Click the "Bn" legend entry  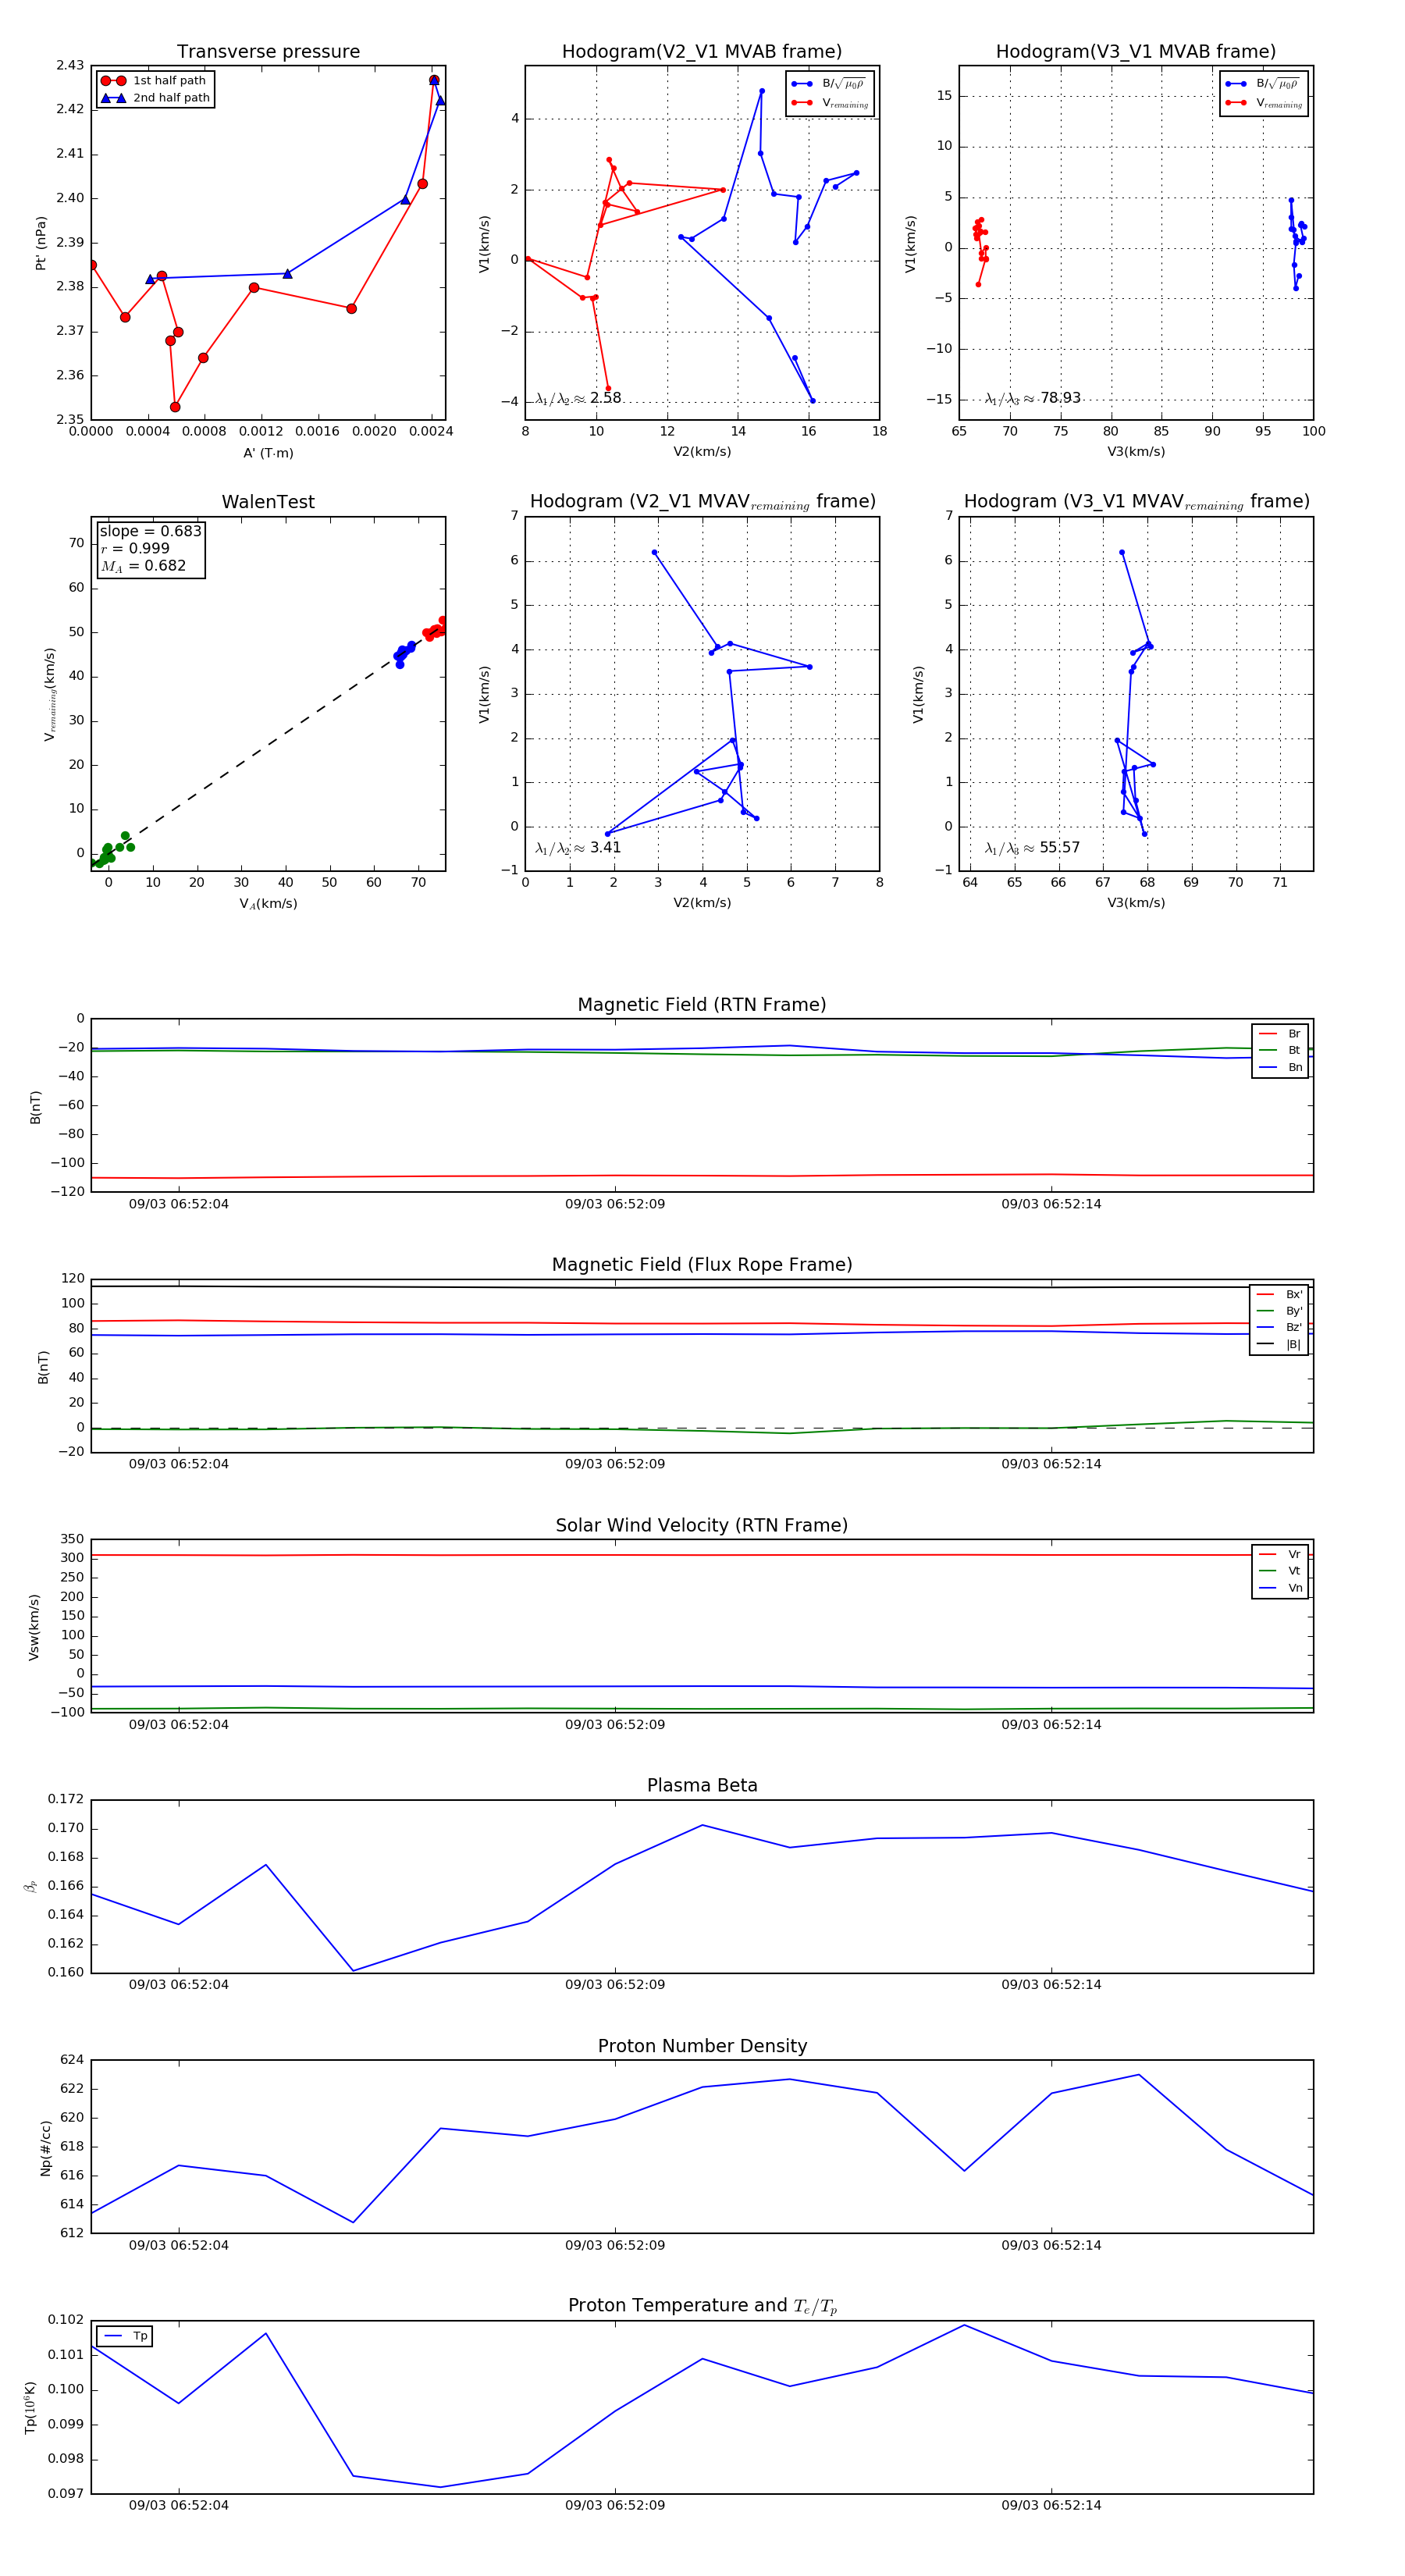[1280, 1068]
